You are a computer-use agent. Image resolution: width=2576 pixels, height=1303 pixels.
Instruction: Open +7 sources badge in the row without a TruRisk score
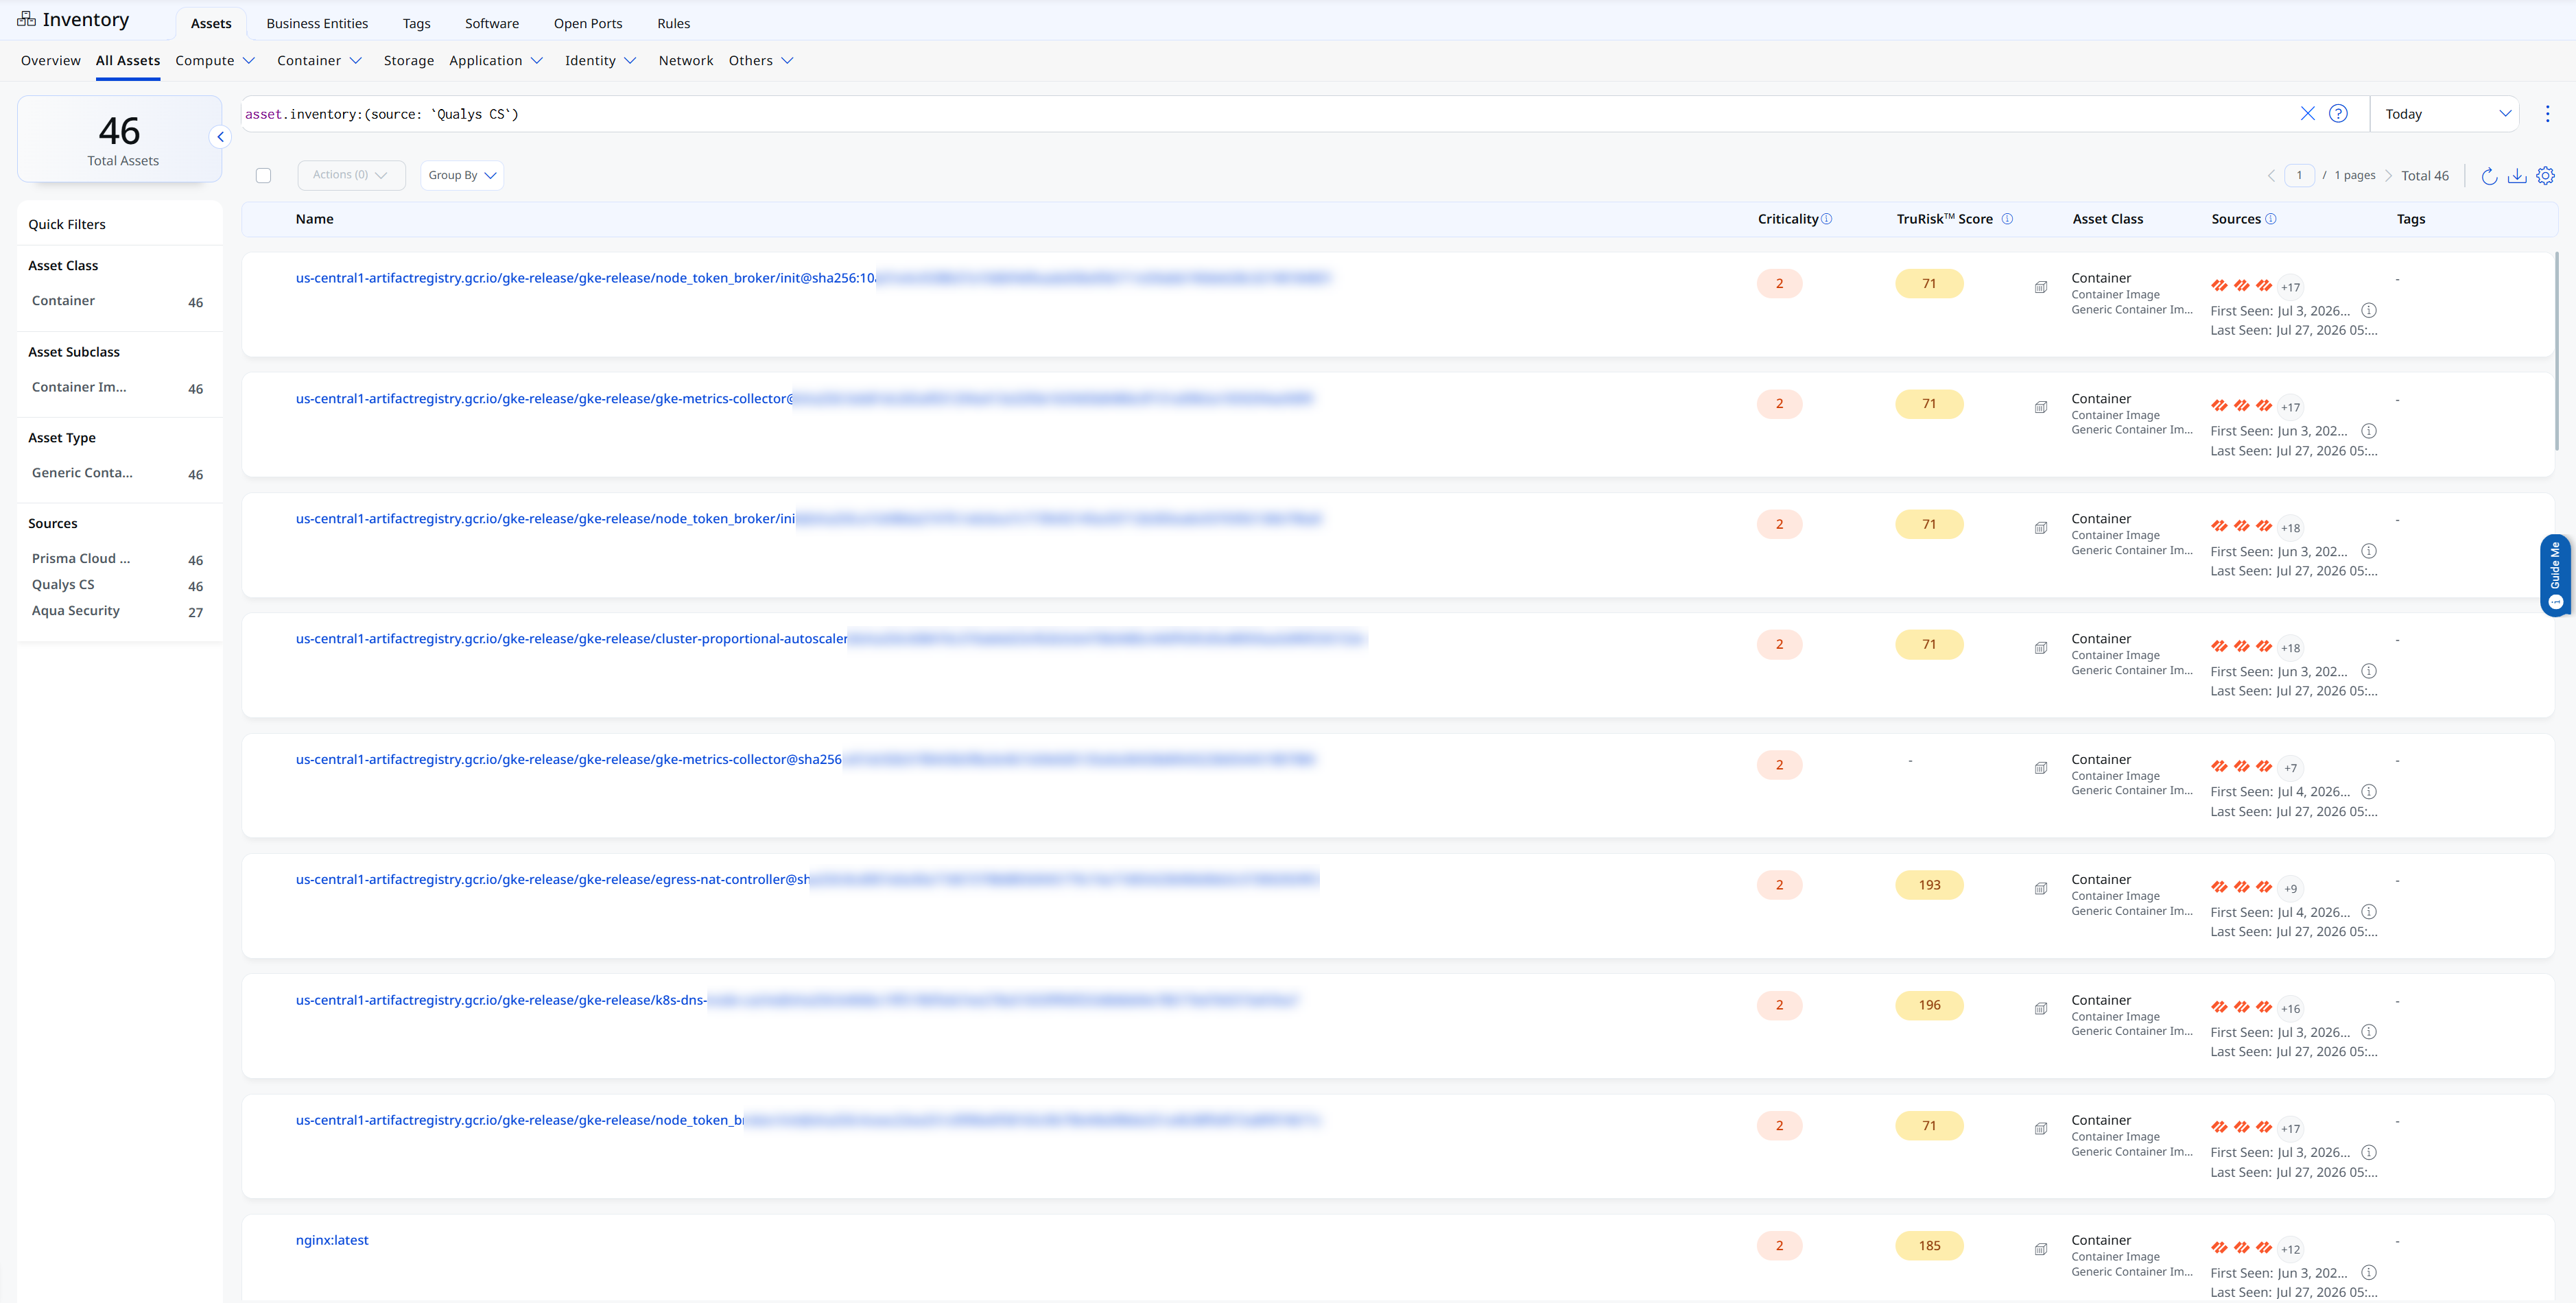[2290, 769]
